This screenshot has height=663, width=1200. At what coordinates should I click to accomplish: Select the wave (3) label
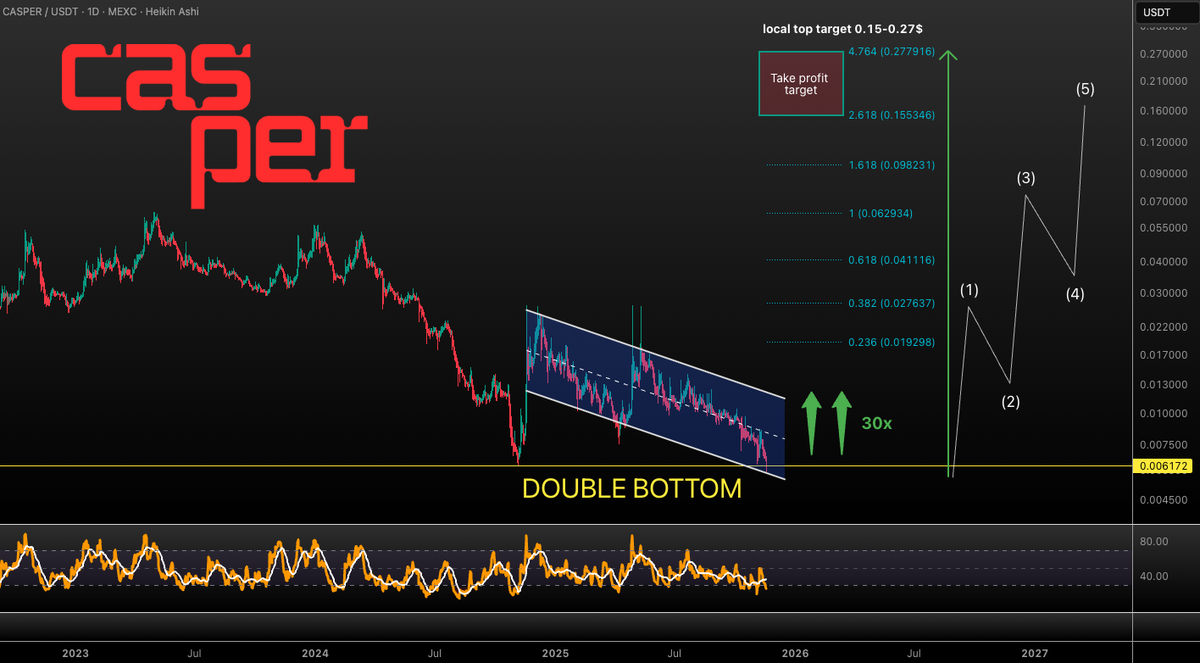click(1026, 178)
